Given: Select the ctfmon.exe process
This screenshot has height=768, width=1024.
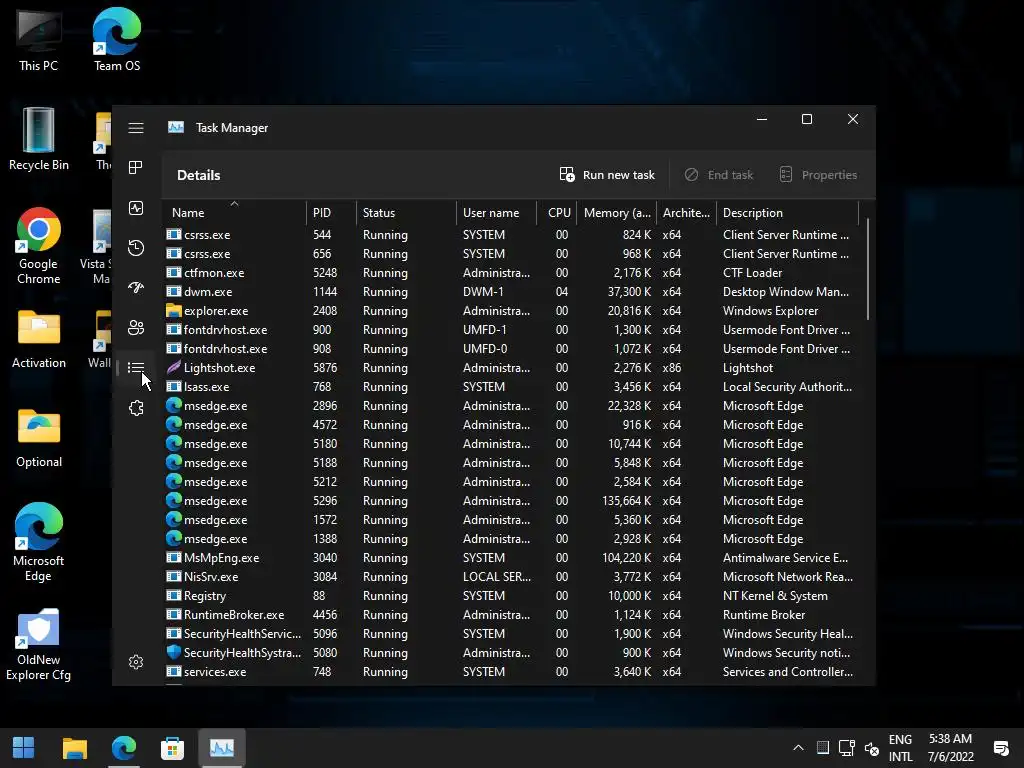Looking at the screenshot, I should coord(513,273).
